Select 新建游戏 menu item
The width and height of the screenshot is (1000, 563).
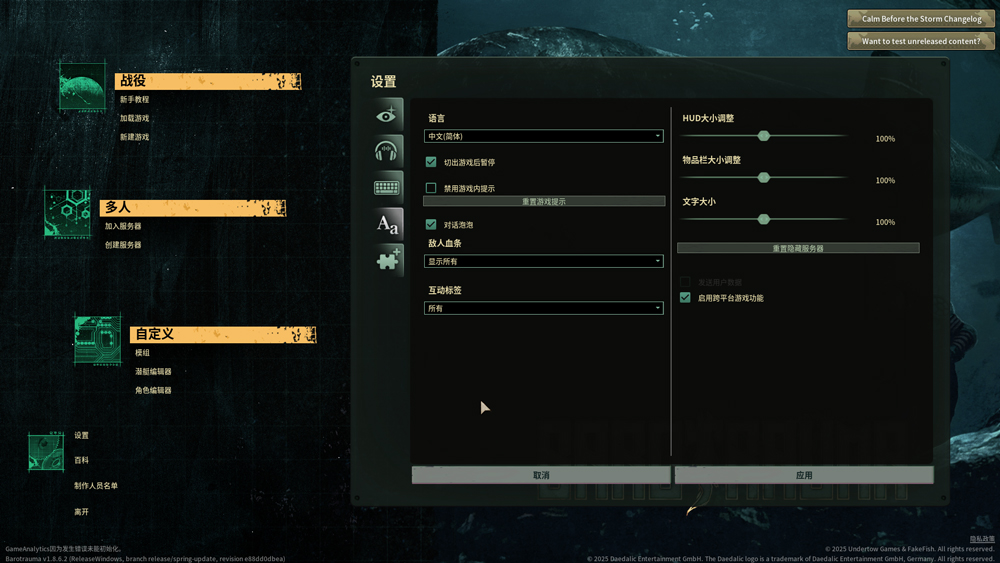coord(135,137)
